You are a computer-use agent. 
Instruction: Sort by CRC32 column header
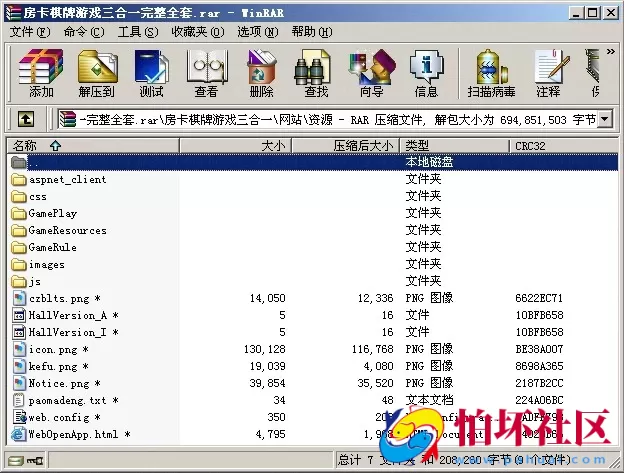coord(564,146)
